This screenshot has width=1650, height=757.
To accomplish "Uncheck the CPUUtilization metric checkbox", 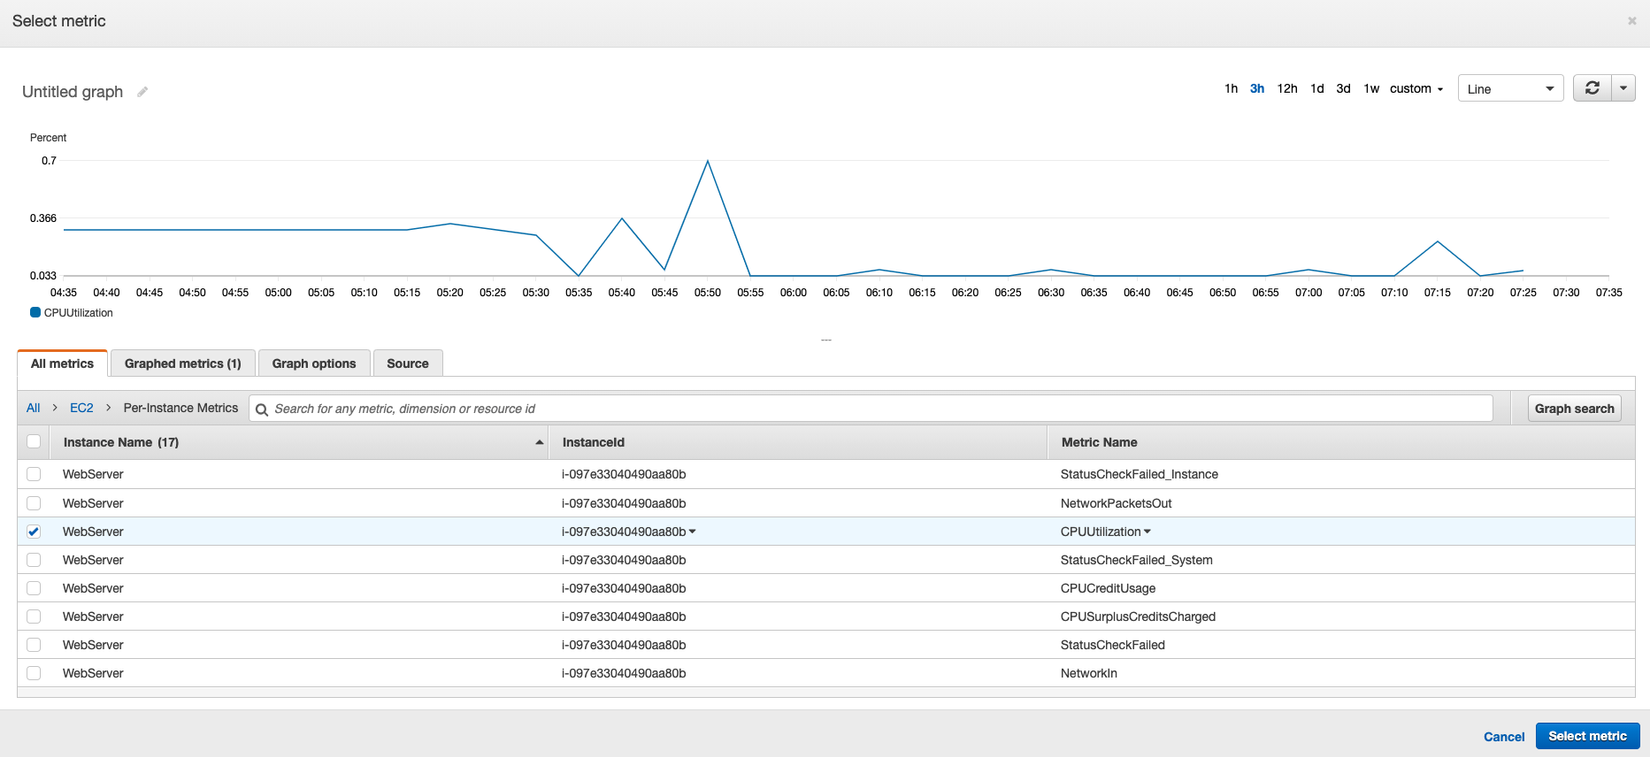I will coord(34,532).
